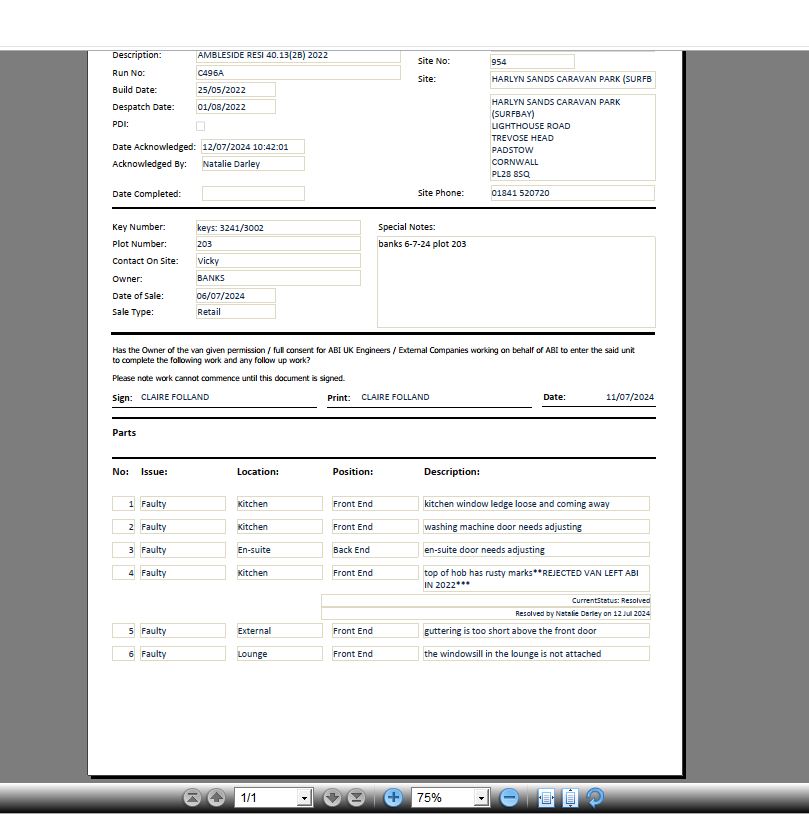Viewport: 809px width, 817px height.
Task: Click Date Acknowledged 12/07/2024 10:42:01
Action: 253,147
